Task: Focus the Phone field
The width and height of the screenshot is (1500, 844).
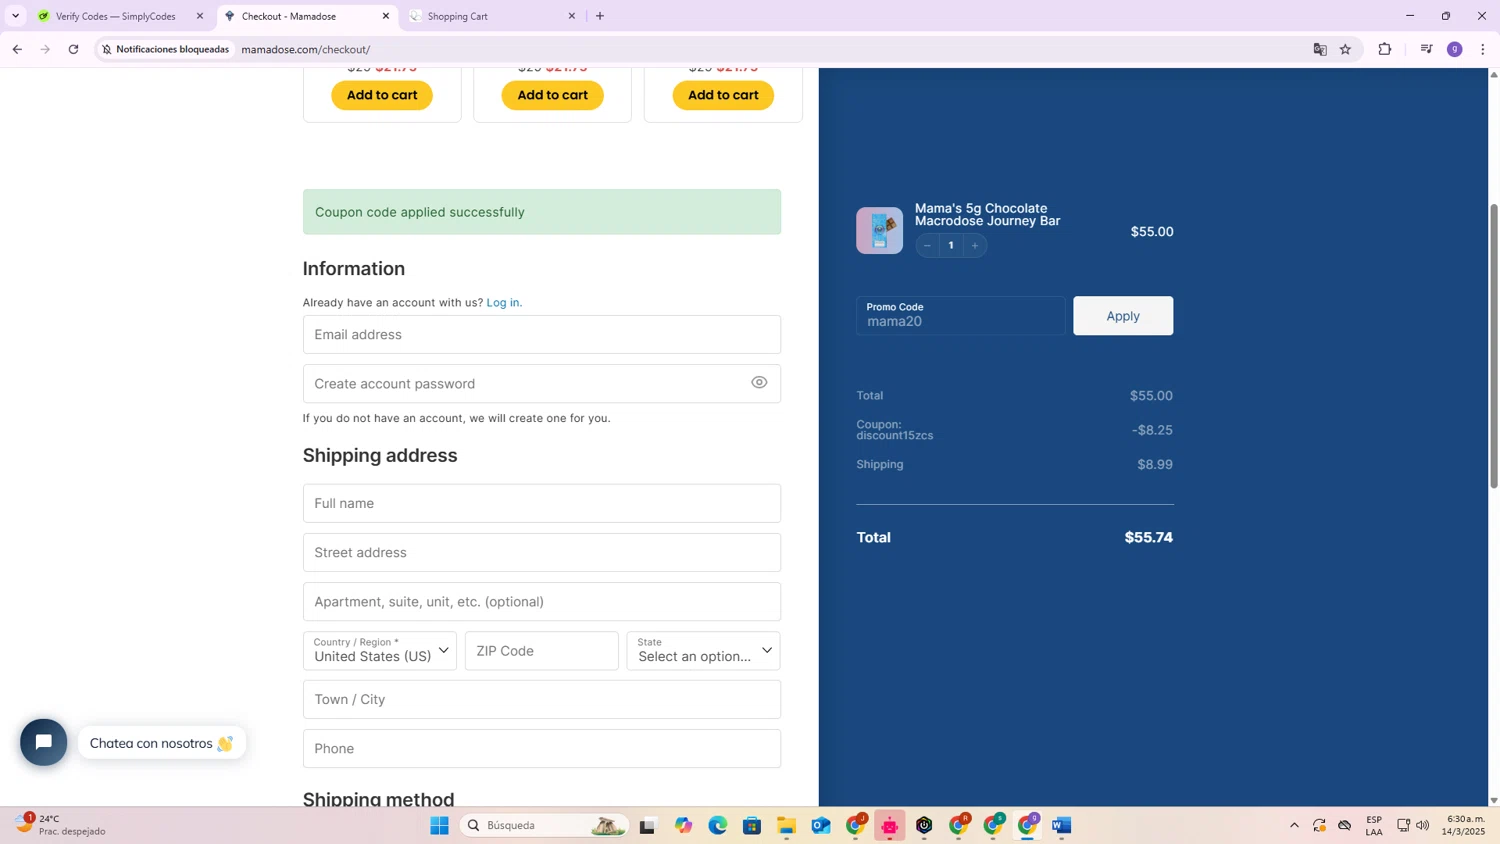Action: [x=542, y=748]
